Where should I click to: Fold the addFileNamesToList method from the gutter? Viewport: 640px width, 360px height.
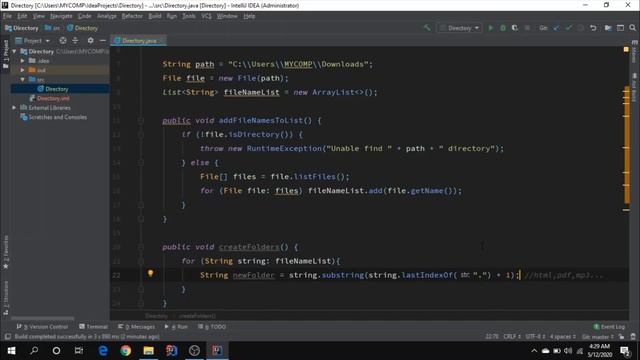(140, 120)
